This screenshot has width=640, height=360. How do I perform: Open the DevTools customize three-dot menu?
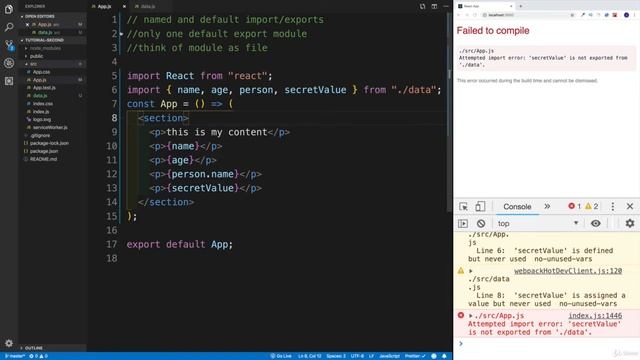612,207
